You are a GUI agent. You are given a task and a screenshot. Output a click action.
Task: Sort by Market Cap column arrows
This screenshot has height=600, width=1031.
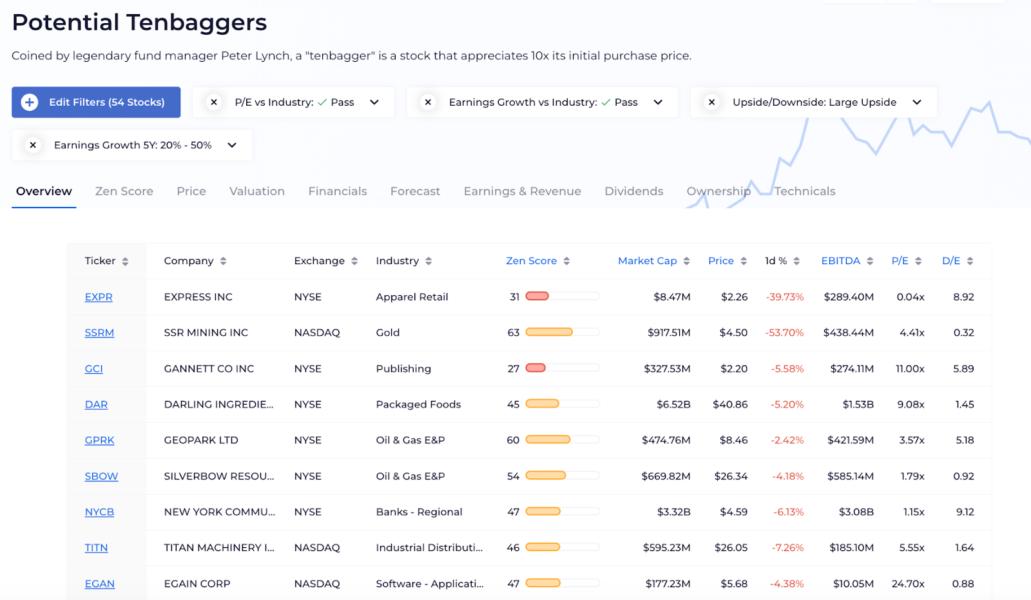pos(686,262)
